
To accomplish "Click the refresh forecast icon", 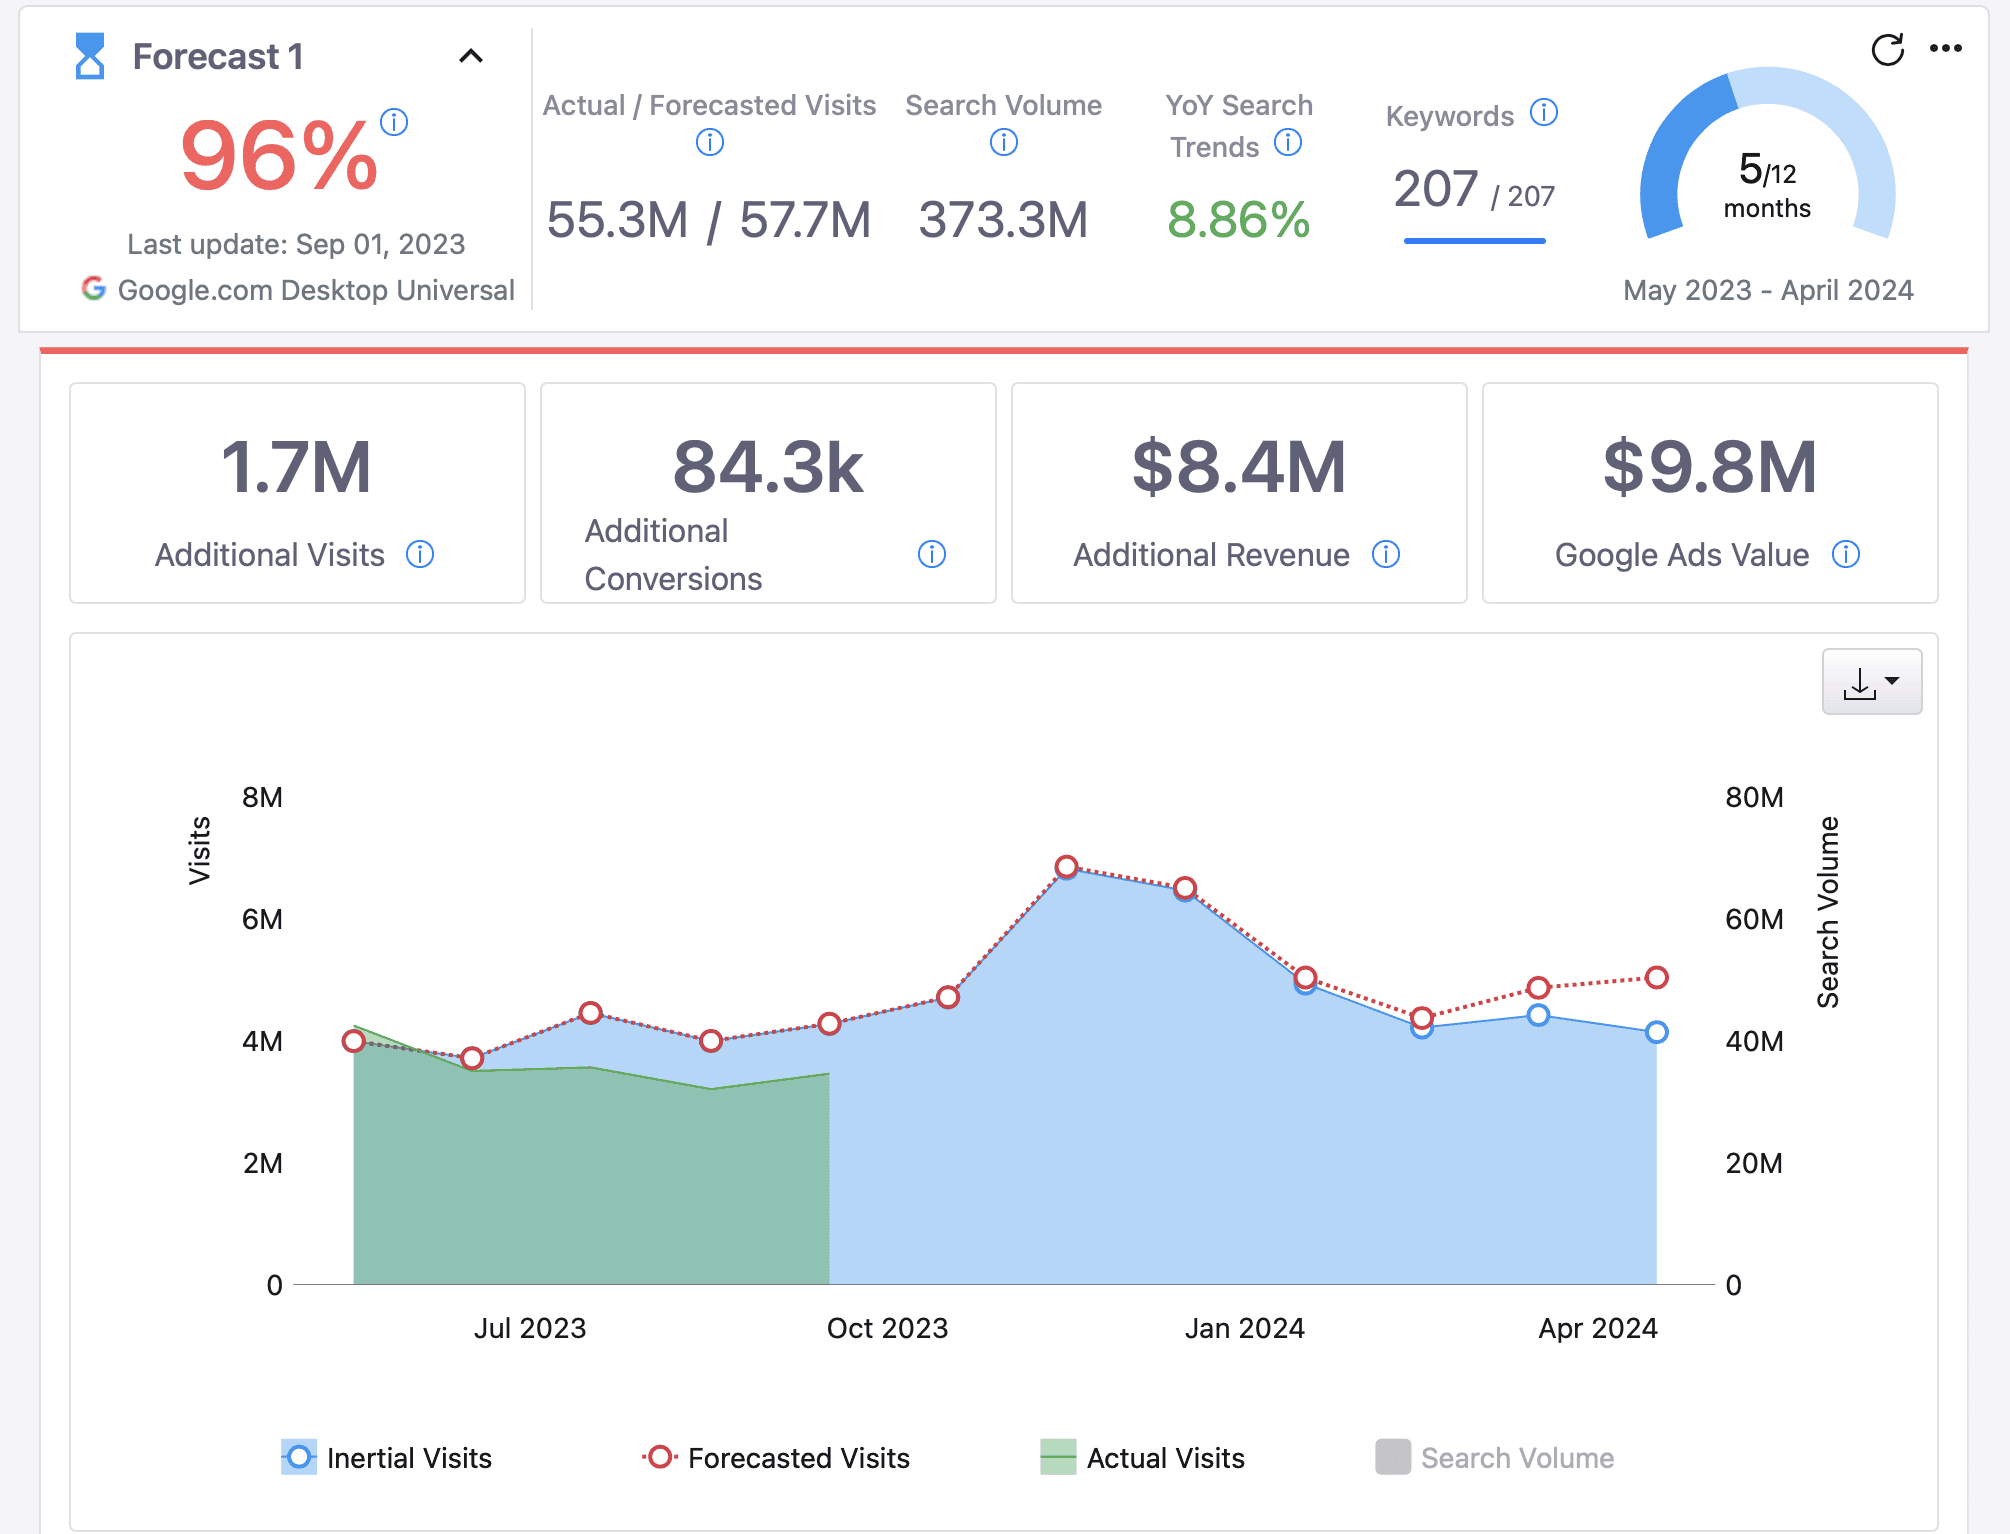I will (x=1887, y=50).
